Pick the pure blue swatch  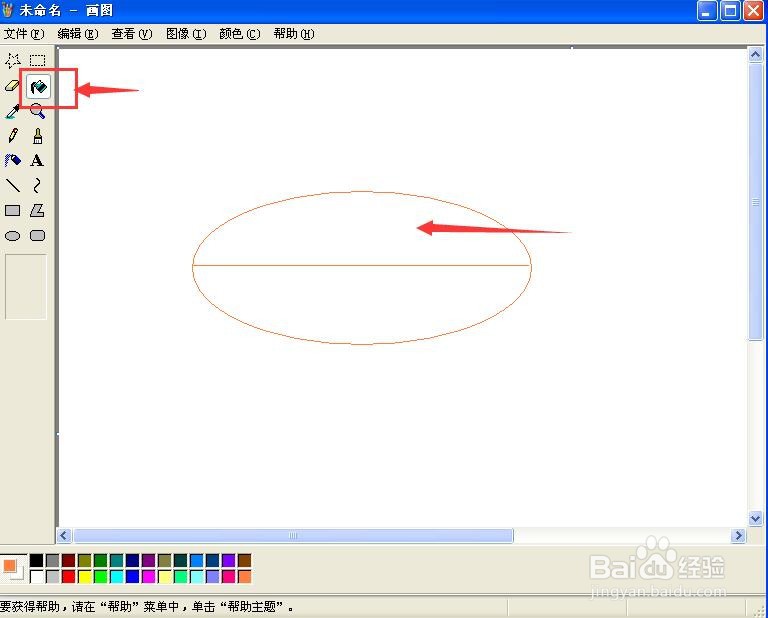pos(133,576)
